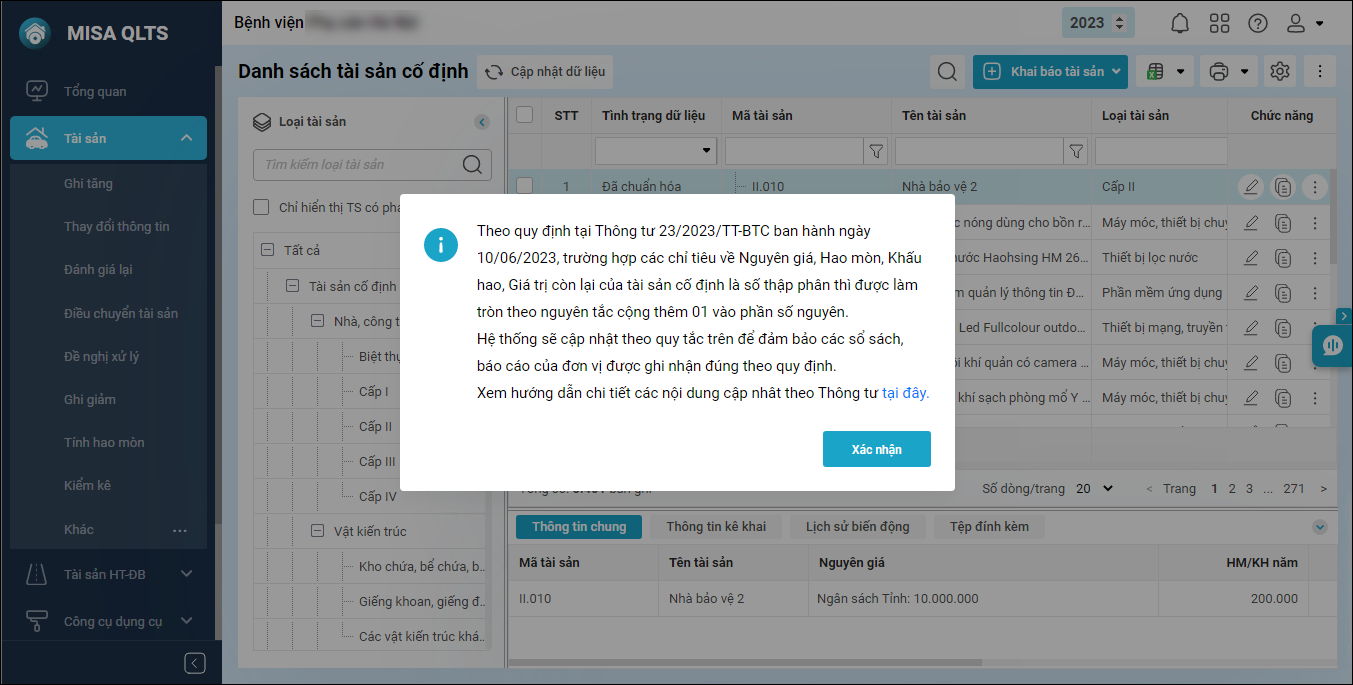
Task: Click the edit pencil for Nhà bảo vệ 2 row
Action: [x=1251, y=187]
